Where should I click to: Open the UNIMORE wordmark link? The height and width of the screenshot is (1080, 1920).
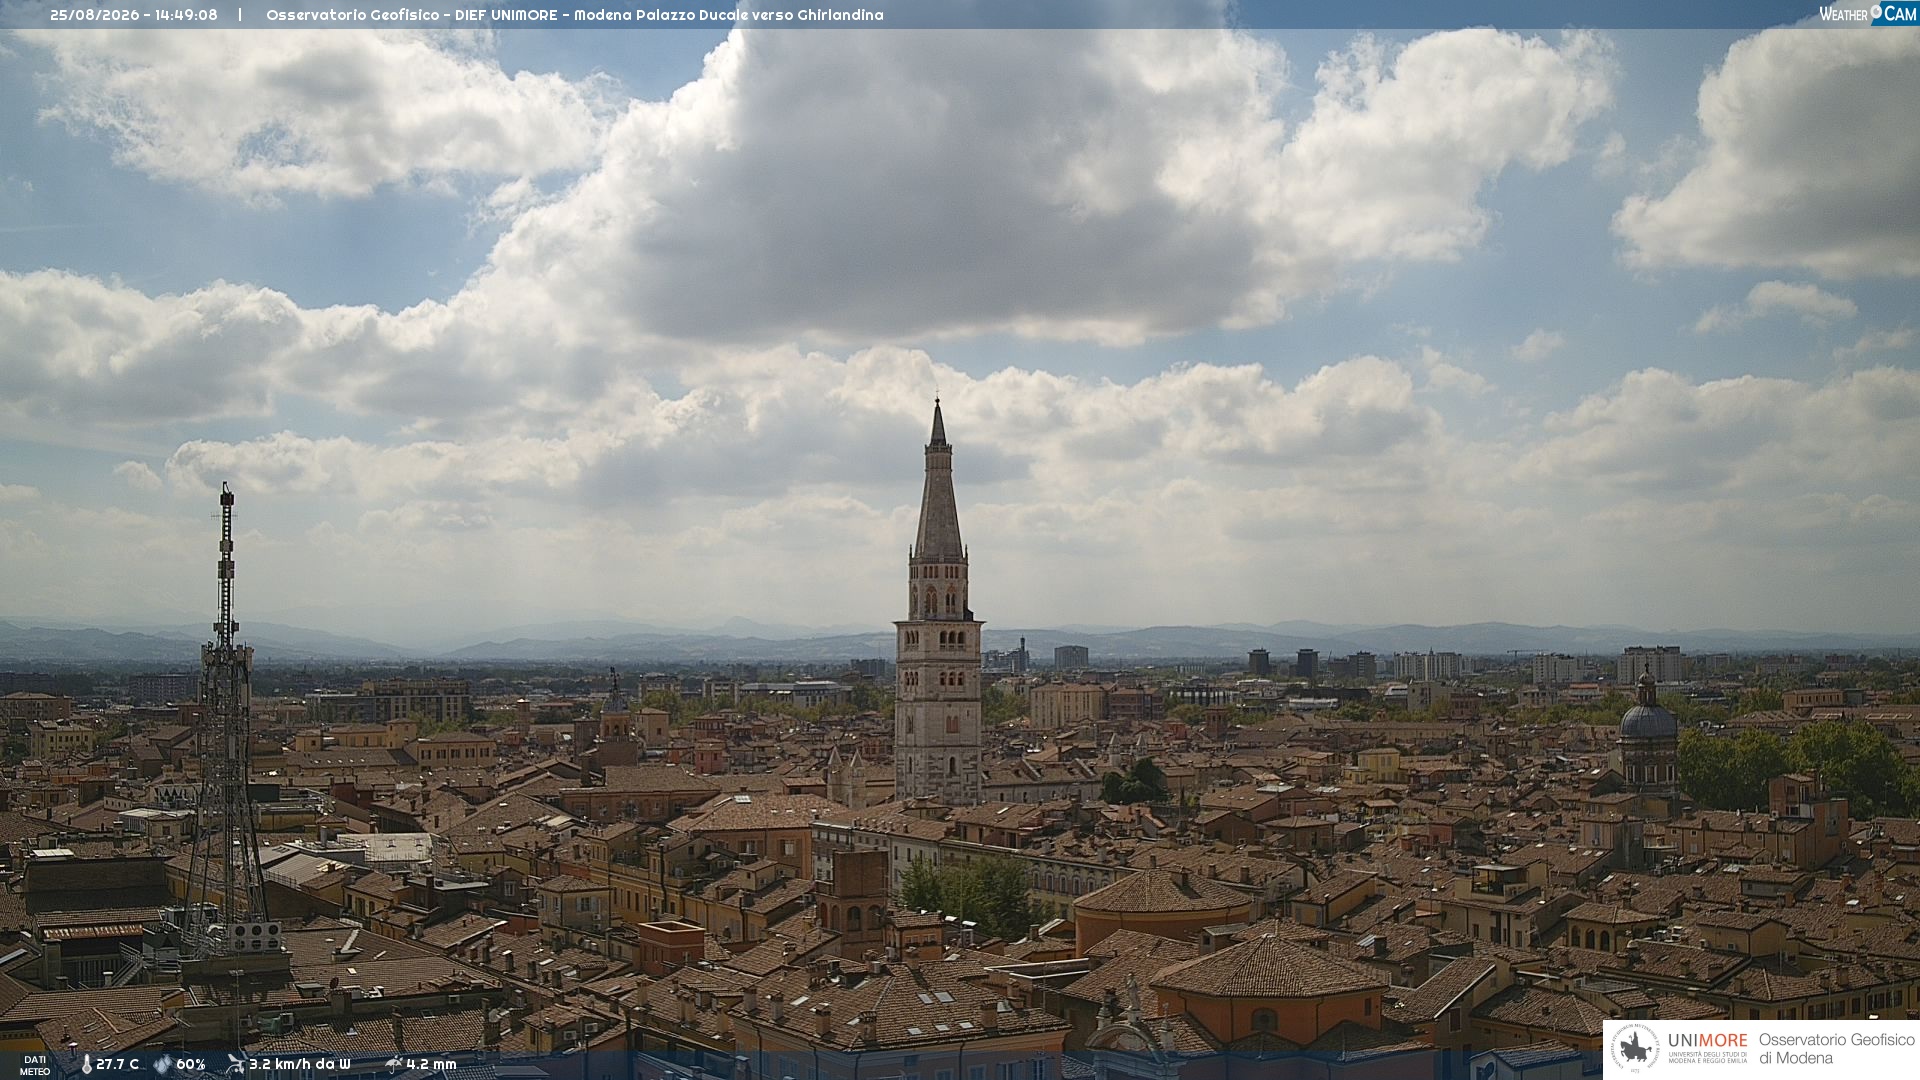tap(1707, 1041)
